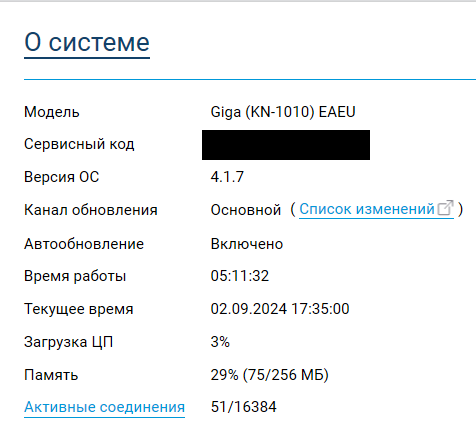Click the current time 02.09.2024 17:35:00
This screenshot has width=476, height=427.
point(280,309)
